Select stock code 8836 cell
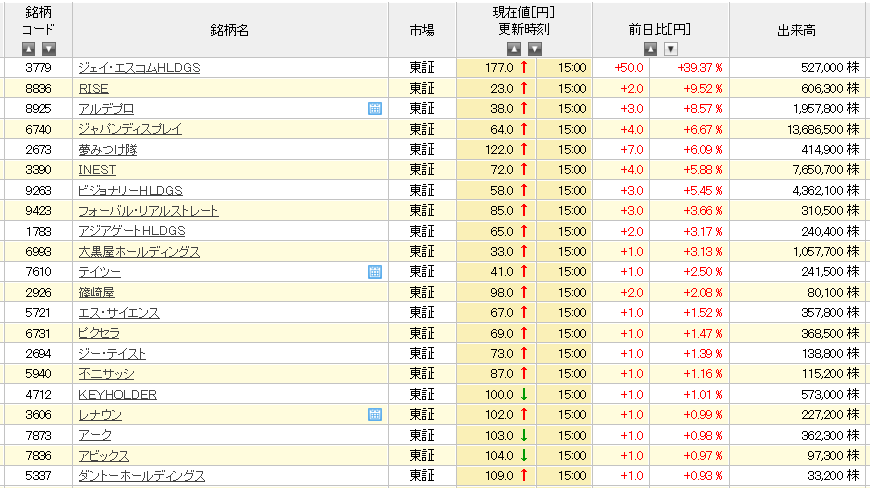This screenshot has height=488, width=870. point(38,89)
